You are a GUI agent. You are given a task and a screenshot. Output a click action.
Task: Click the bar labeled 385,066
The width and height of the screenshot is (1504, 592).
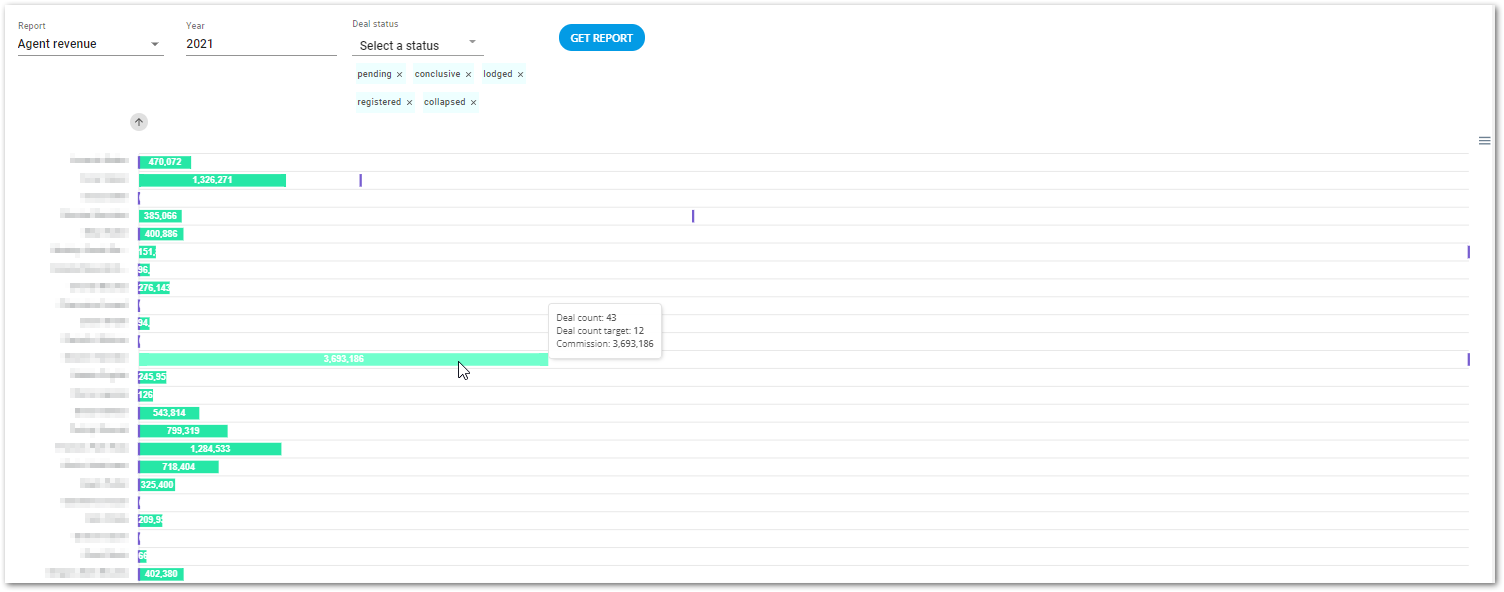pyautogui.click(x=160, y=216)
